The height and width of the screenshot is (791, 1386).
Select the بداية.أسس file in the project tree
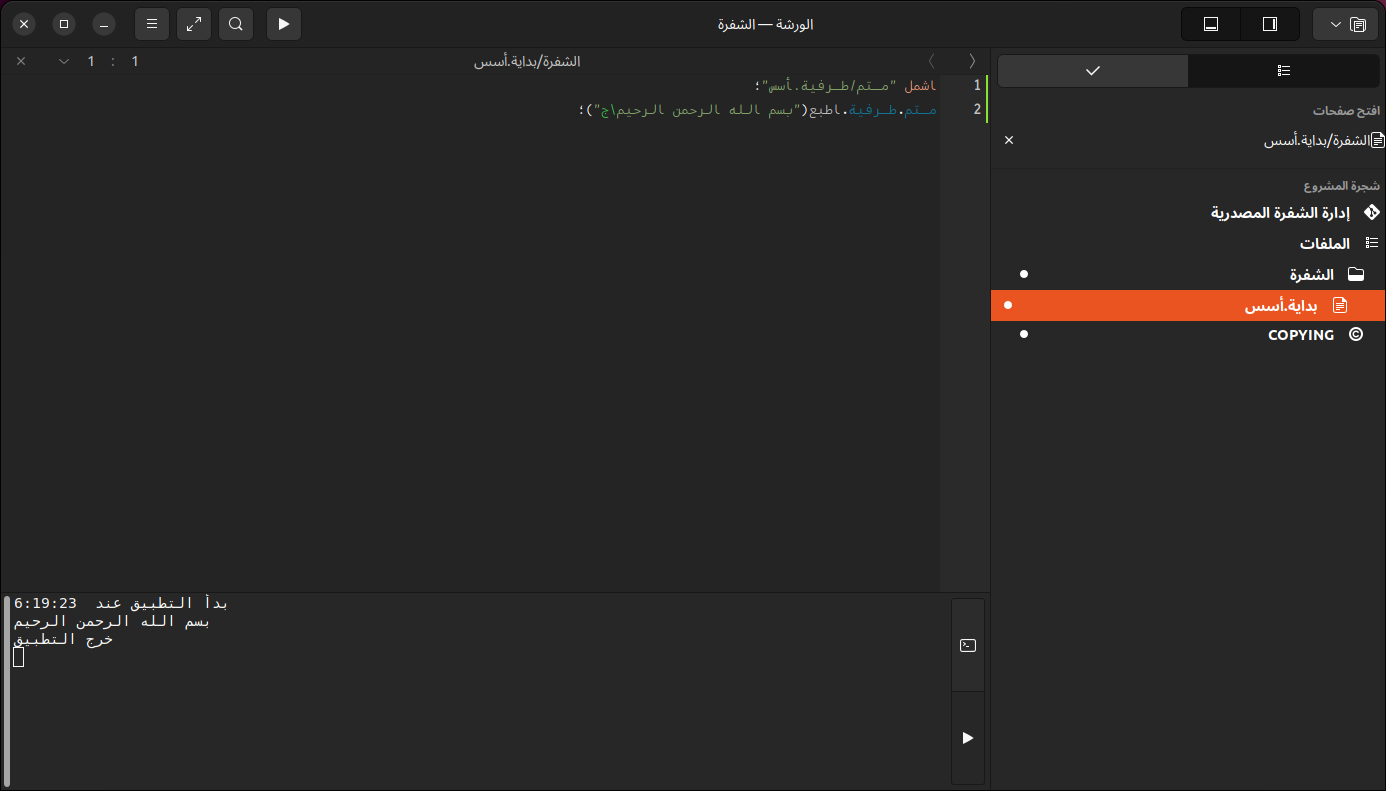(1280, 306)
